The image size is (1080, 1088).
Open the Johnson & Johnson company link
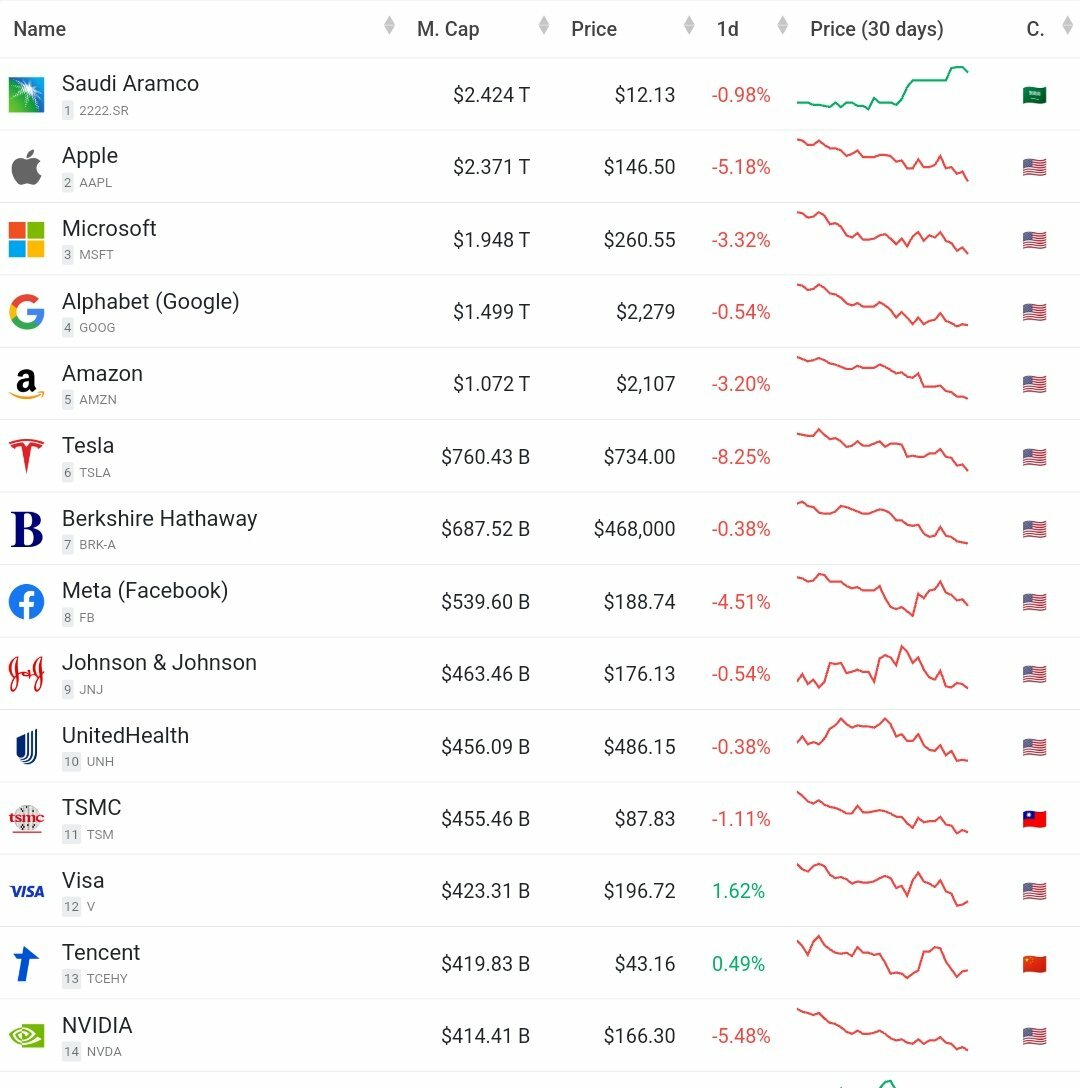tap(159, 663)
